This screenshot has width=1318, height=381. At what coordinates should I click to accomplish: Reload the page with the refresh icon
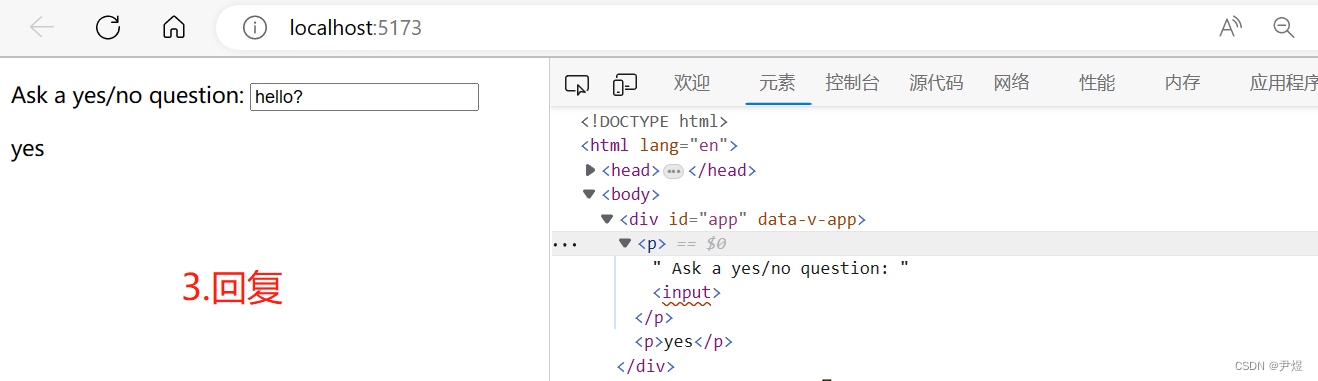108,28
